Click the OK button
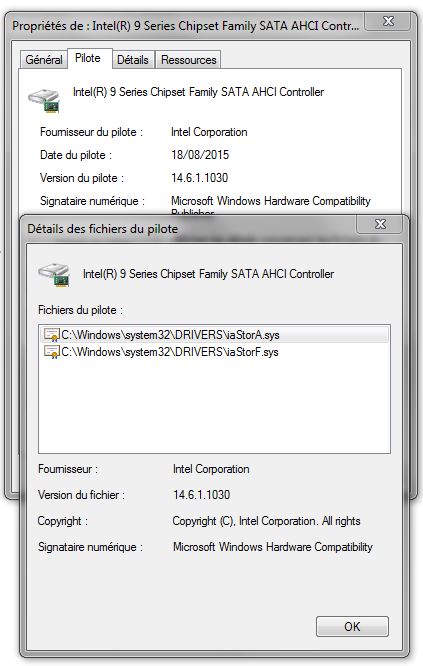 [352, 626]
